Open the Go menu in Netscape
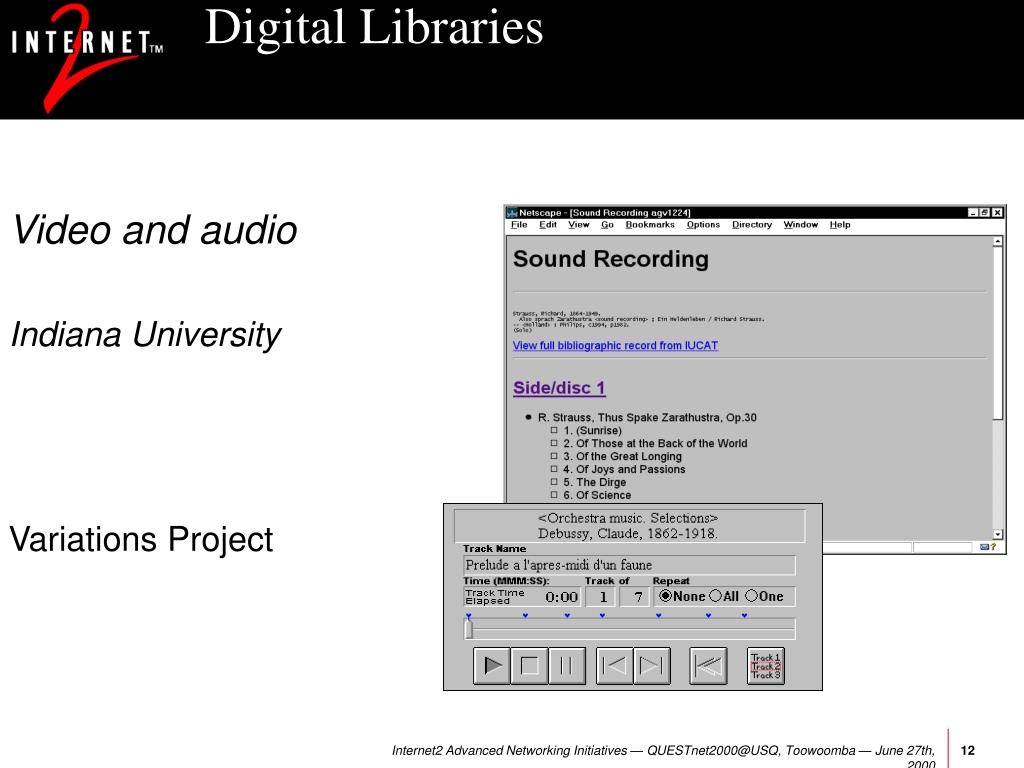 click(607, 225)
